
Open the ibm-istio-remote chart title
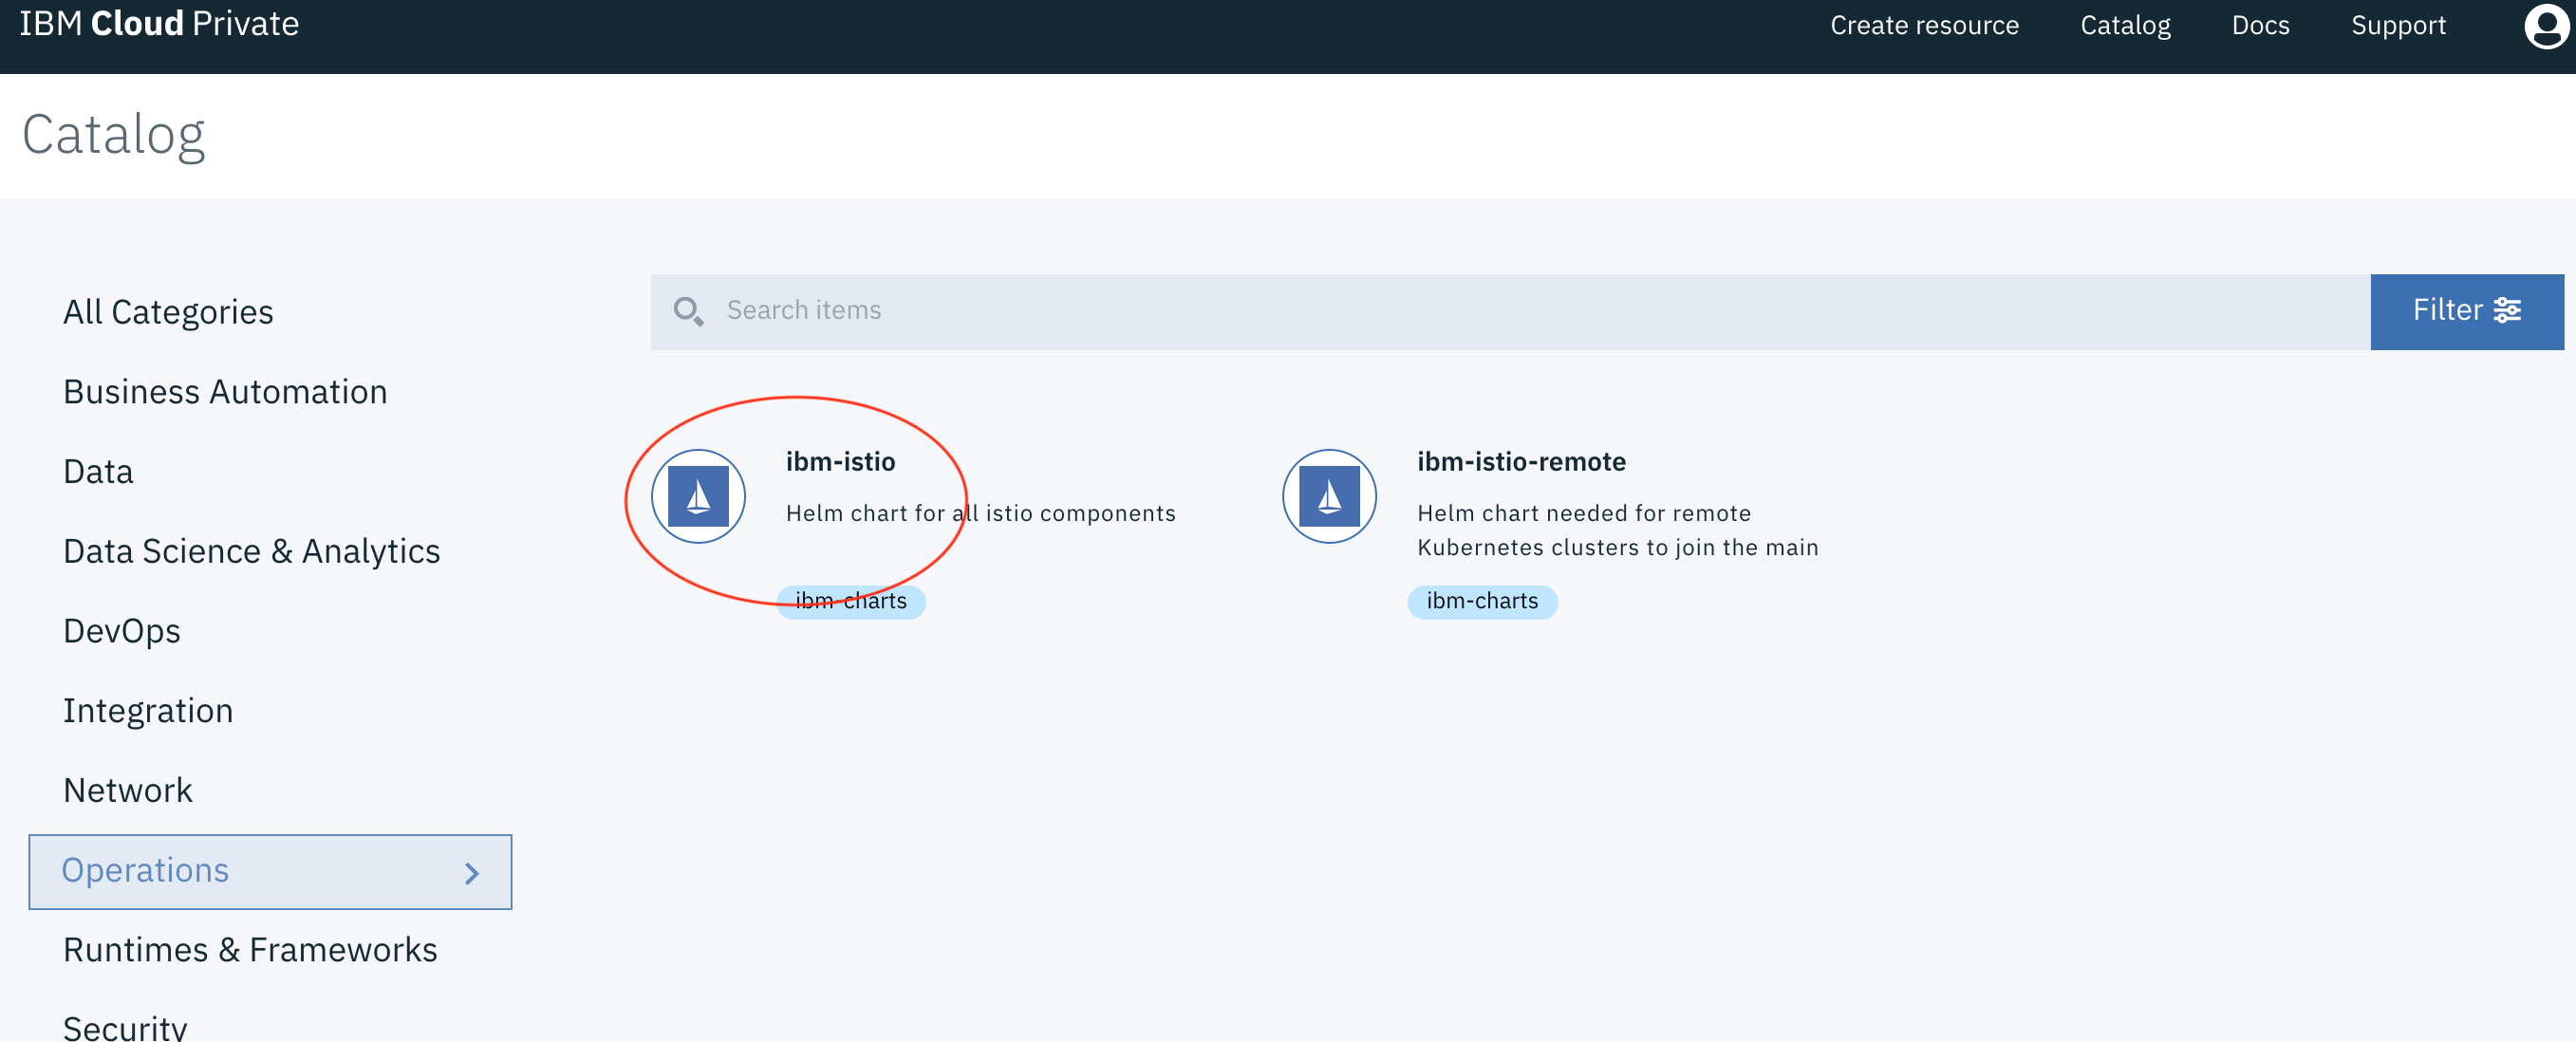point(1521,462)
